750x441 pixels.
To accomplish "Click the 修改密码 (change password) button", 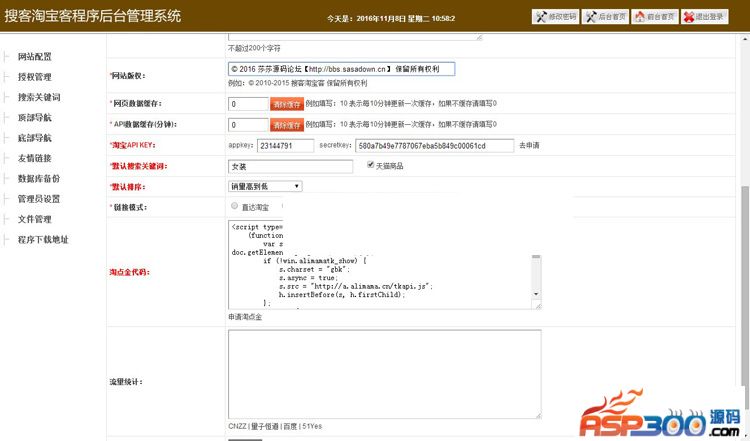I will point(555,17).
